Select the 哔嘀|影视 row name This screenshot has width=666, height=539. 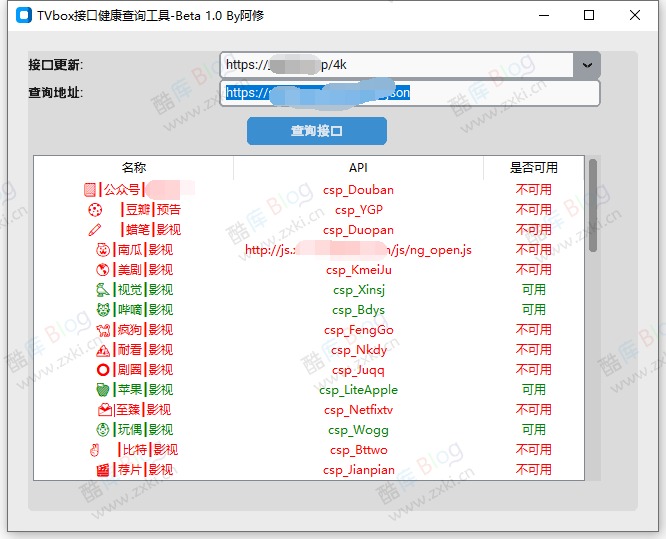click(x=143, y=310)
